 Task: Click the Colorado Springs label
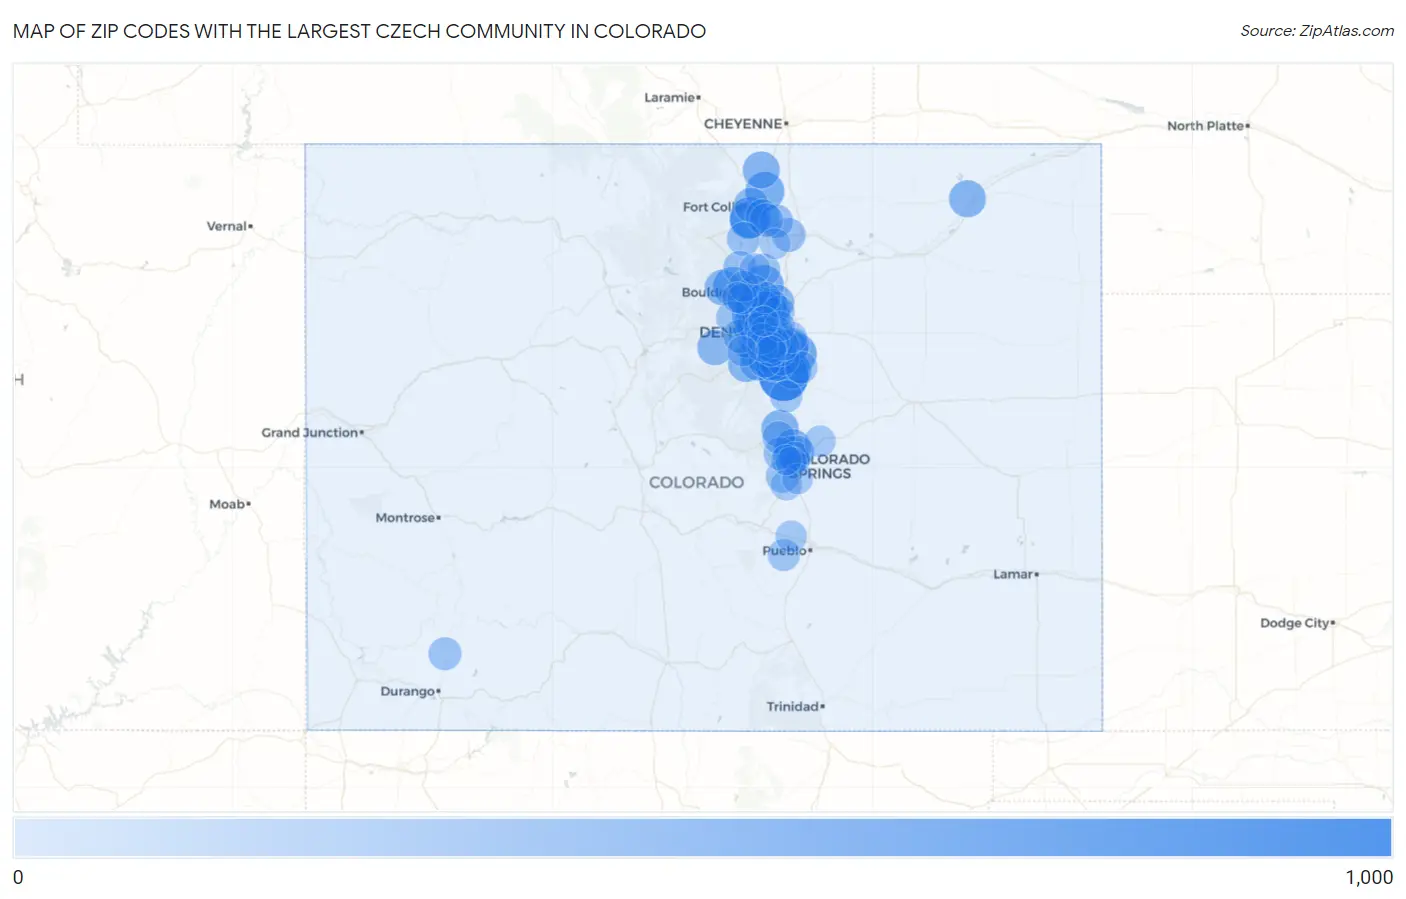(829, 467)
